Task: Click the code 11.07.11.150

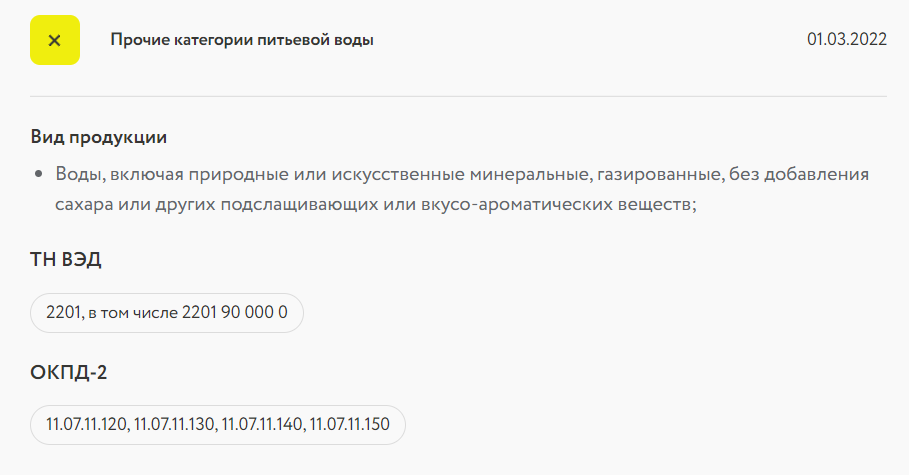Action: tap(349, 425)
